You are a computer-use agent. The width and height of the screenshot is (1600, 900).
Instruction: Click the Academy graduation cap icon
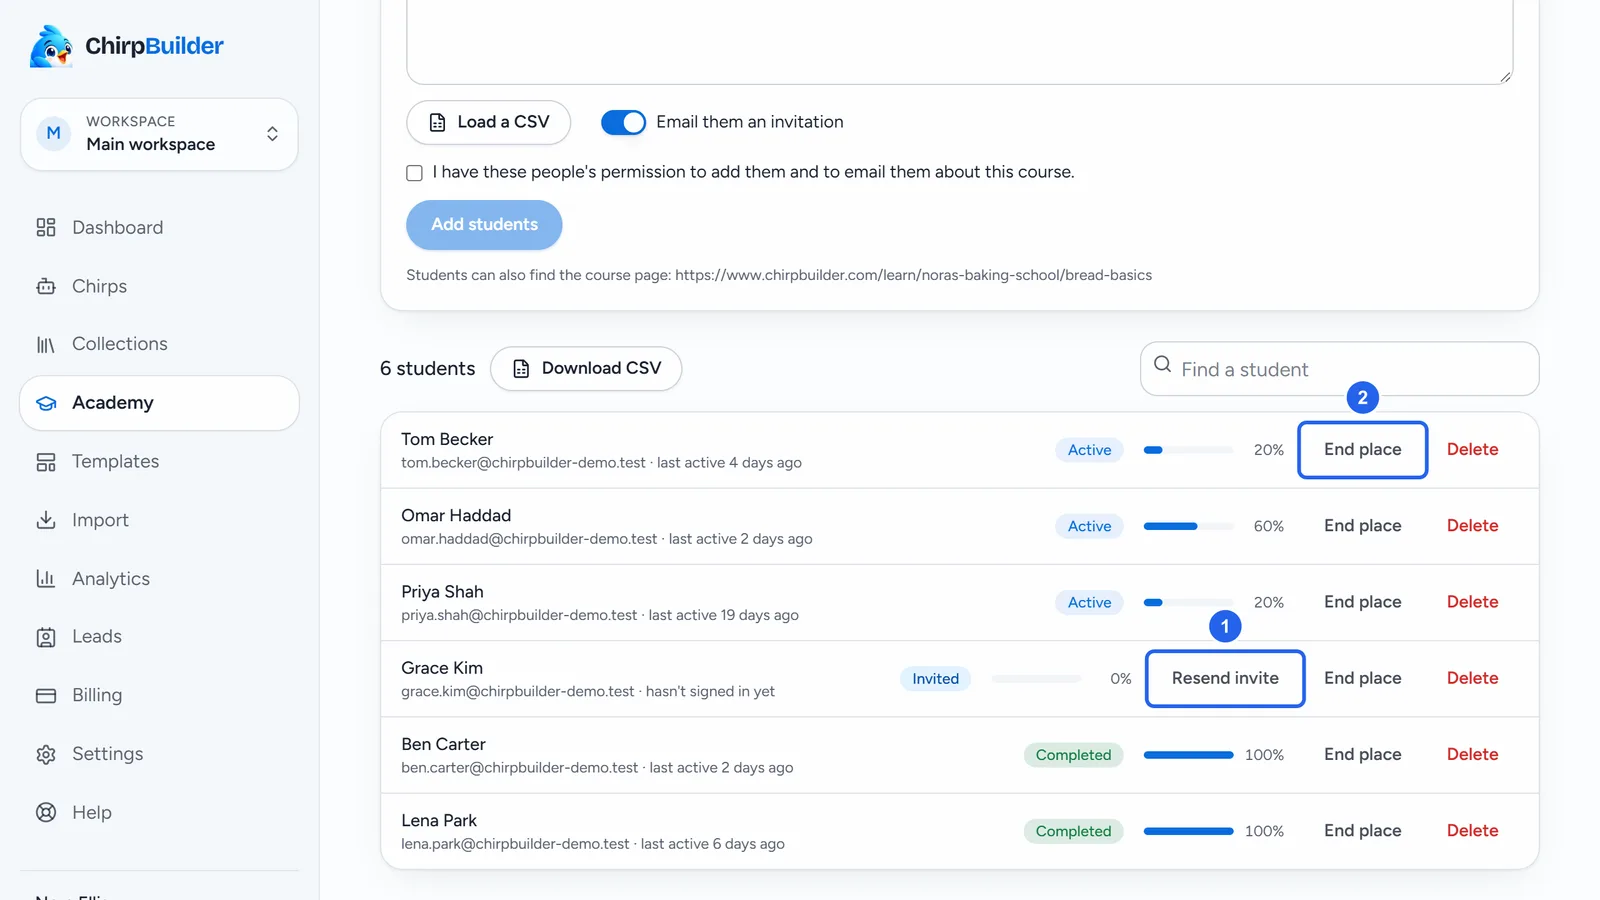pos(46,403)
